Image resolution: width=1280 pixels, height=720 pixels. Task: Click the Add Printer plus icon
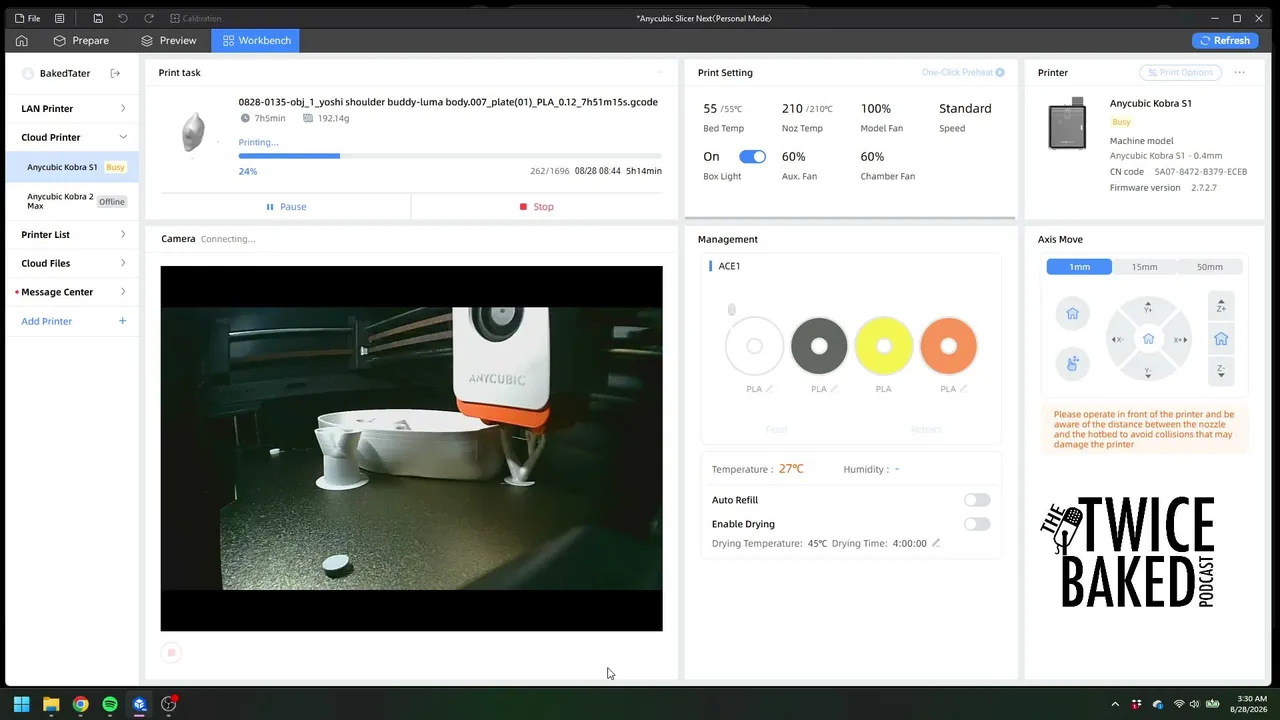click(x=123, y=321)
